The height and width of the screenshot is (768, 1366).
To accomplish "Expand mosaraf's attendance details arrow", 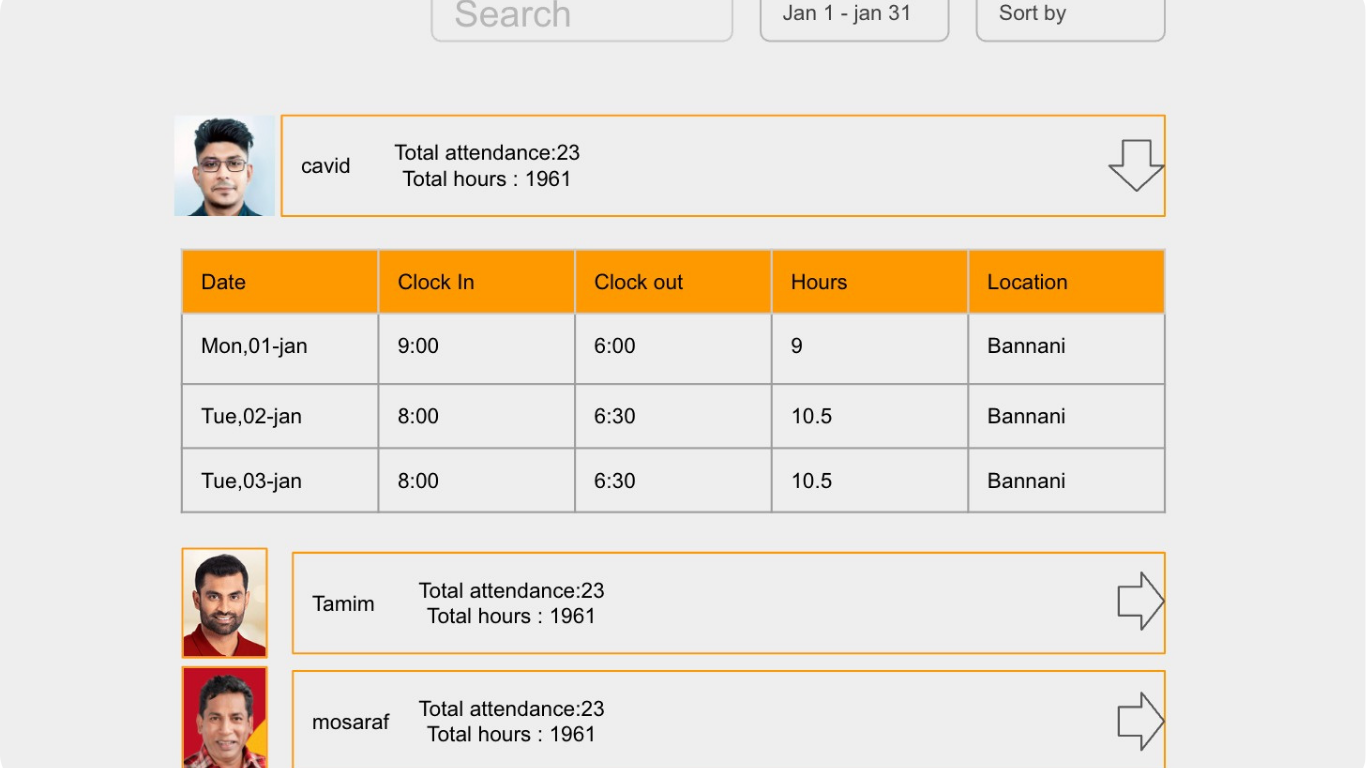I will (x=1140, y=721).
